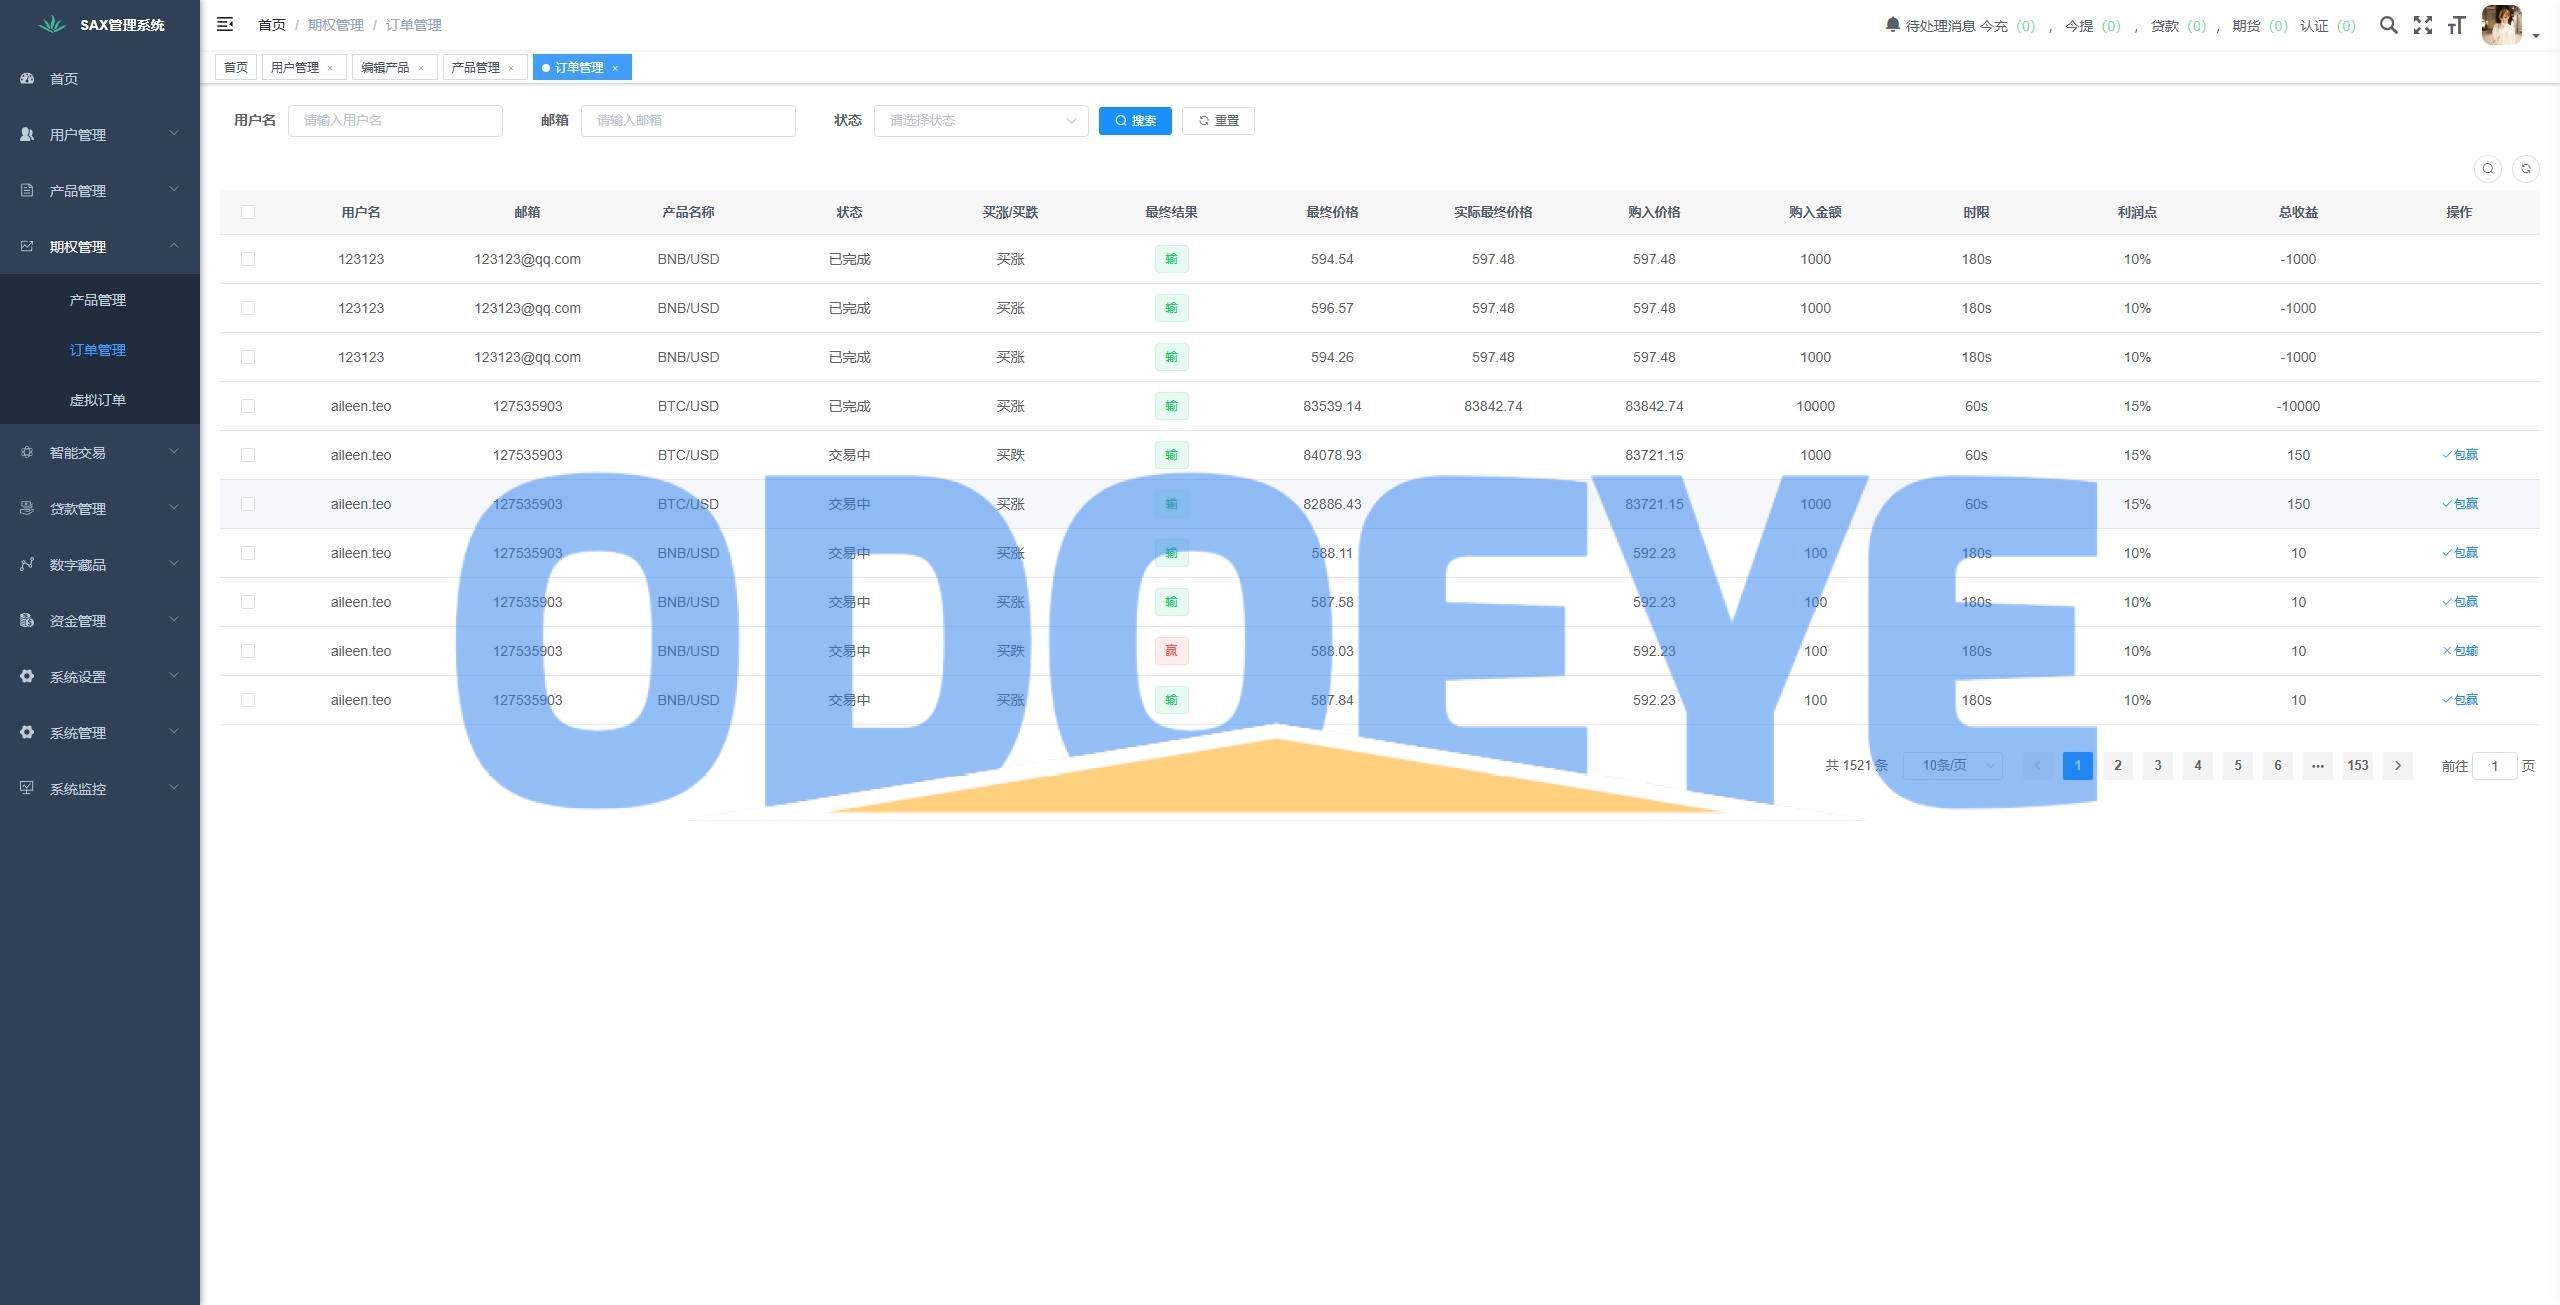Hide search bar with round magnifier icon
The image size is (2560, 1305).
tap(2488, 169)
